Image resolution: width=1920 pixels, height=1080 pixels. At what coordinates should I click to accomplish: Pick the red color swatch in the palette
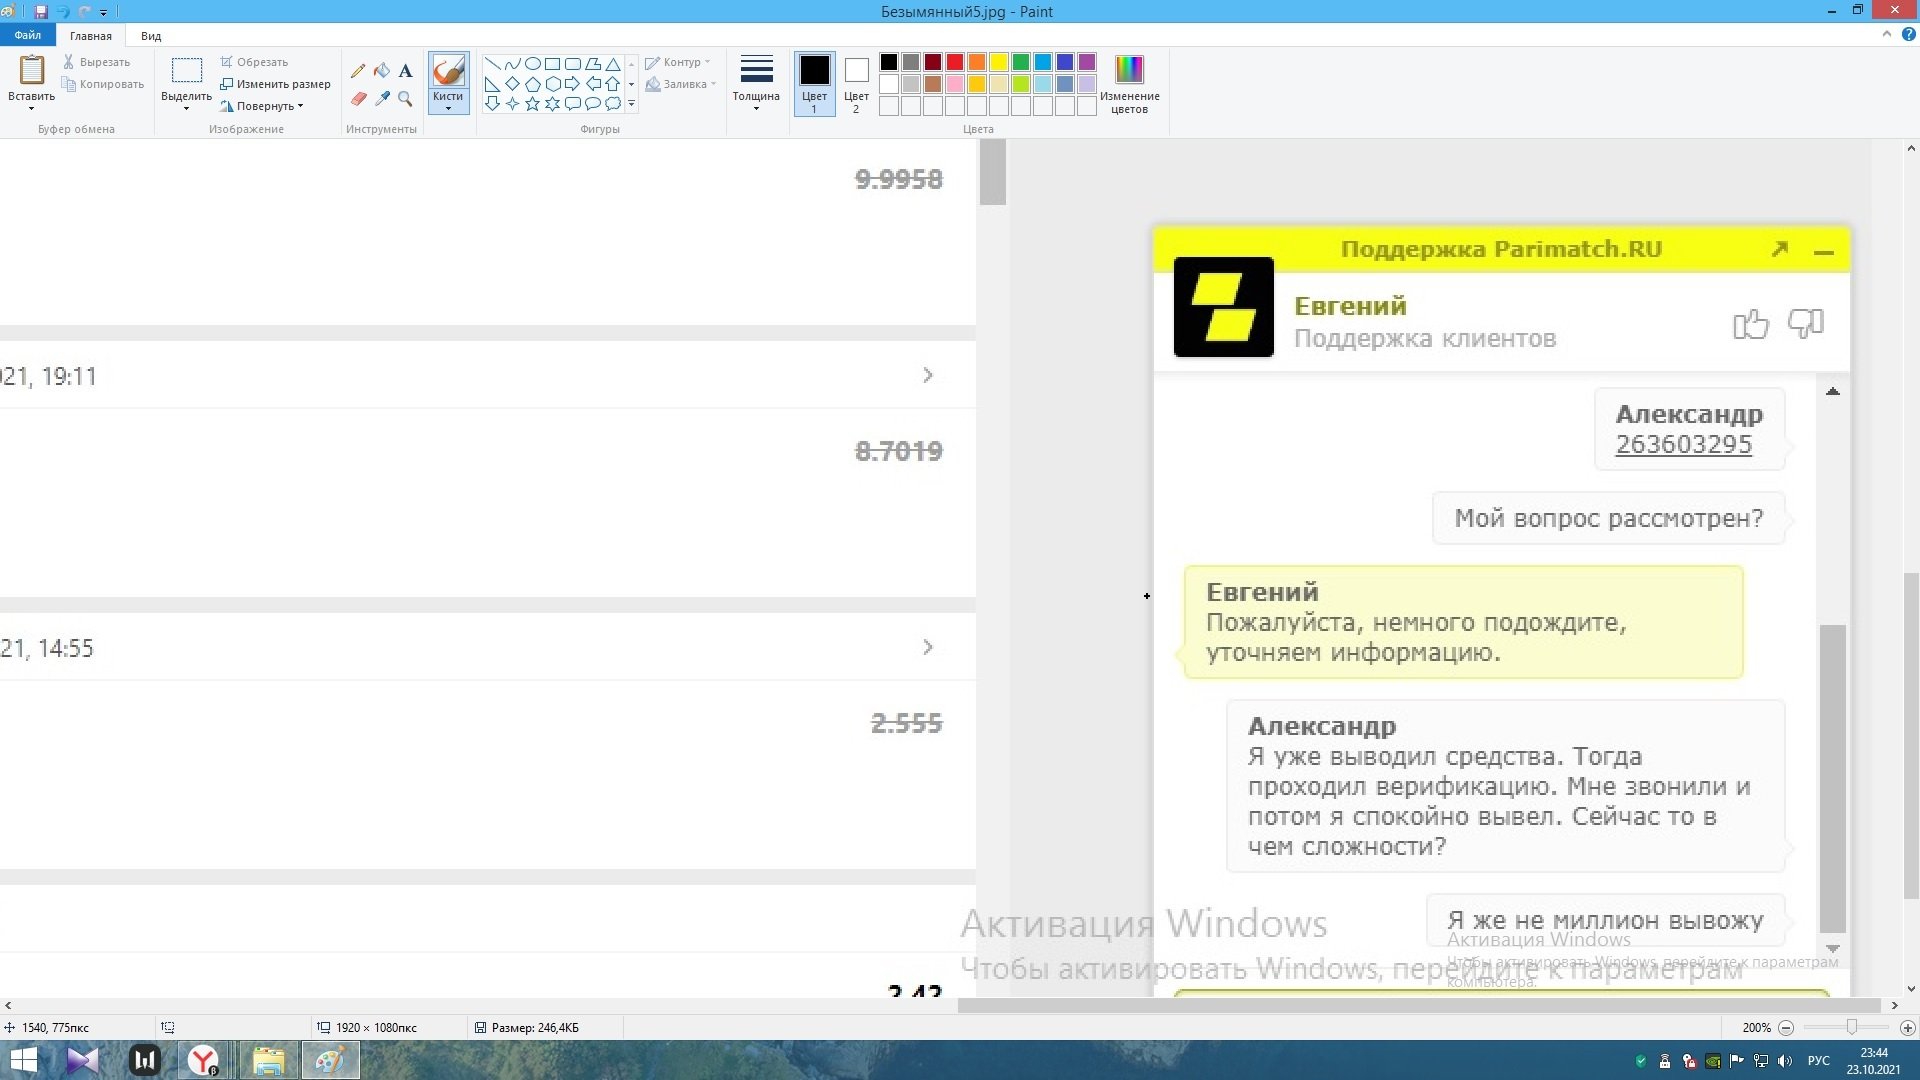955,62
